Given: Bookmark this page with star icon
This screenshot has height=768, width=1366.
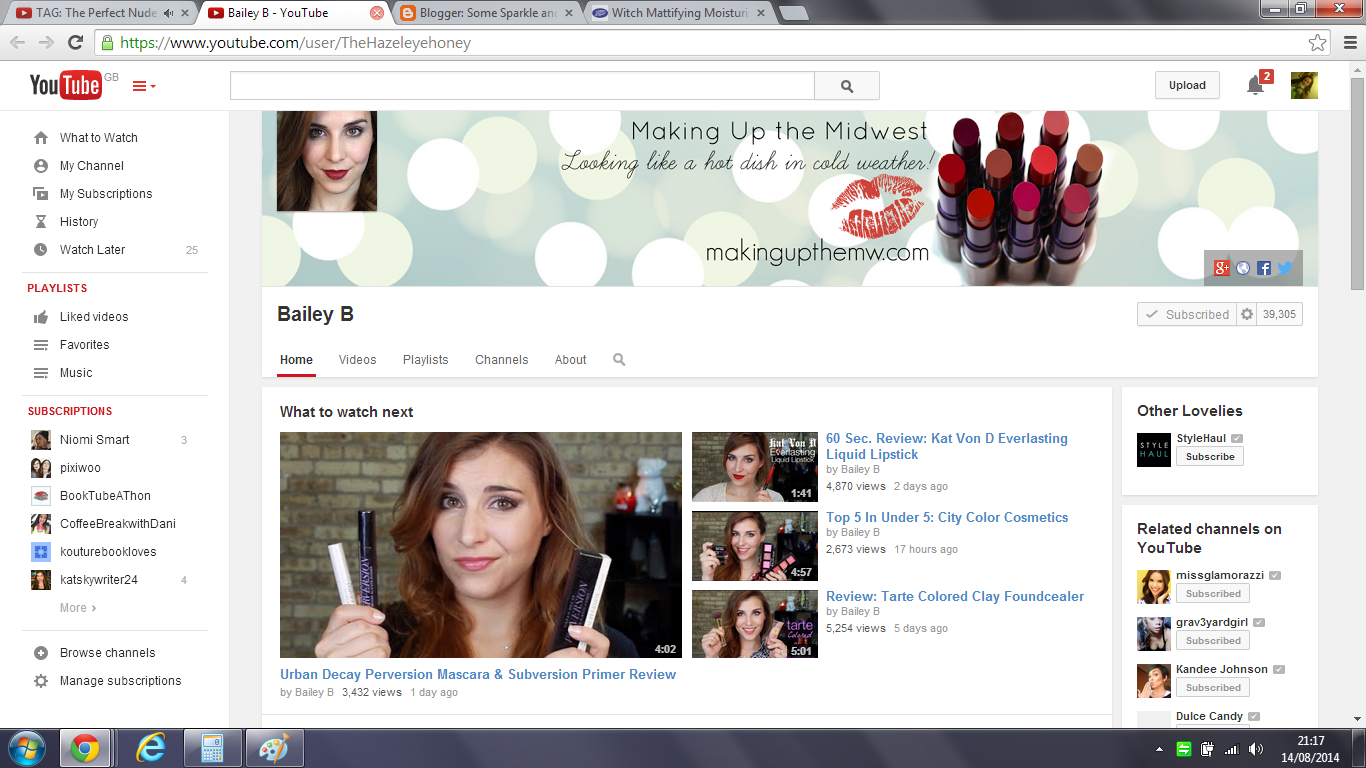Looking at the screenshot, I should click(1318, 43).
